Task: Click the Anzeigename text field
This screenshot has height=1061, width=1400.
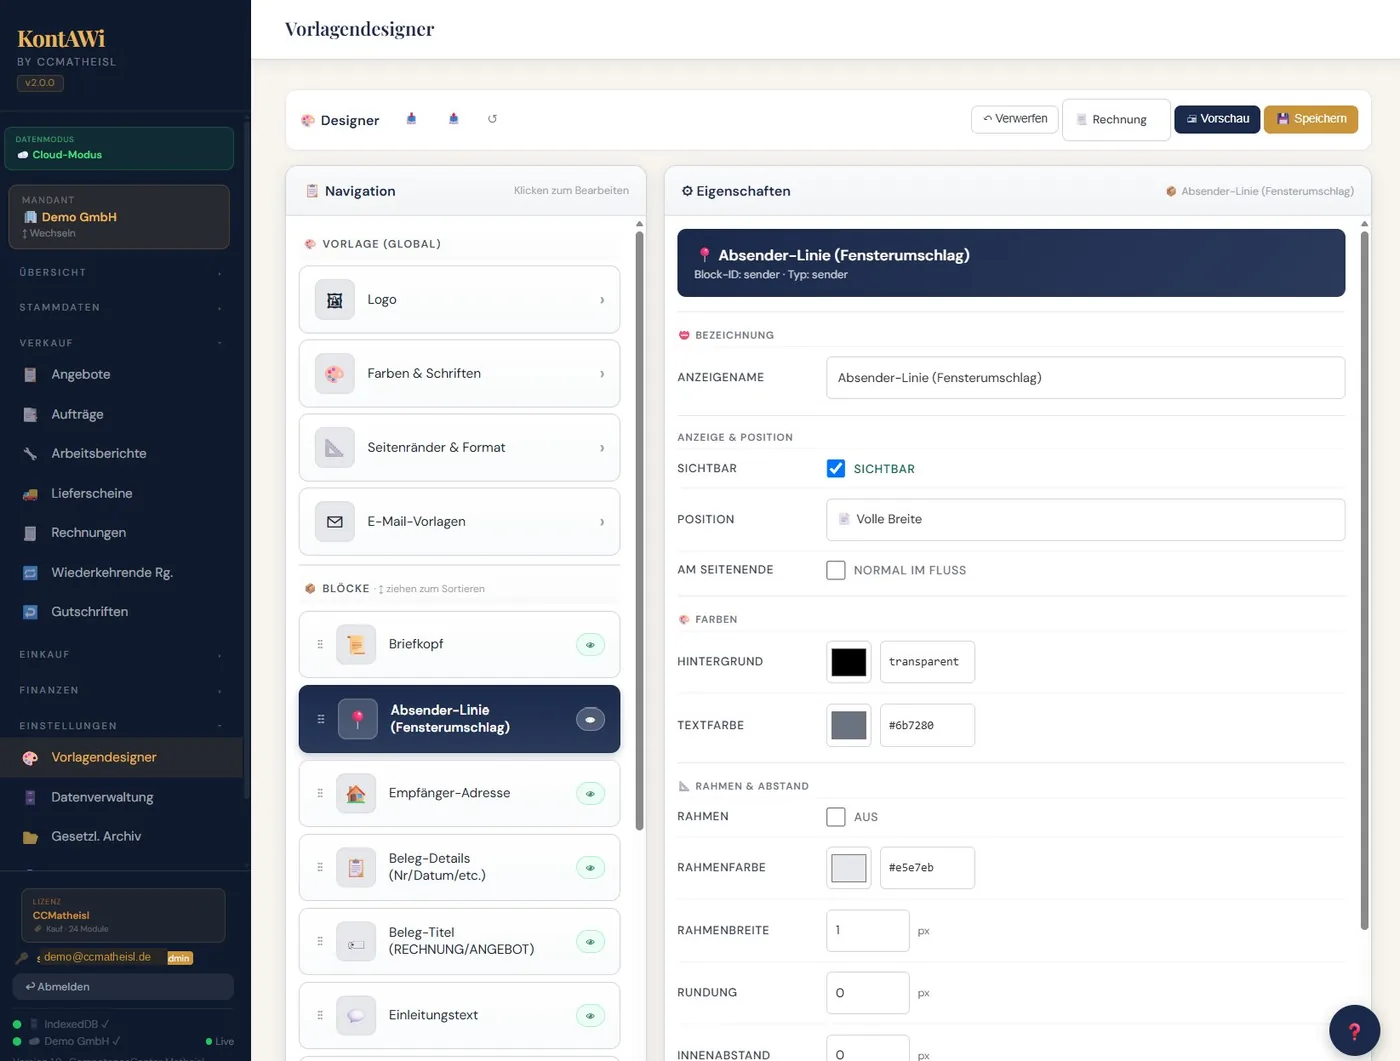Action: coord(1085,378)
